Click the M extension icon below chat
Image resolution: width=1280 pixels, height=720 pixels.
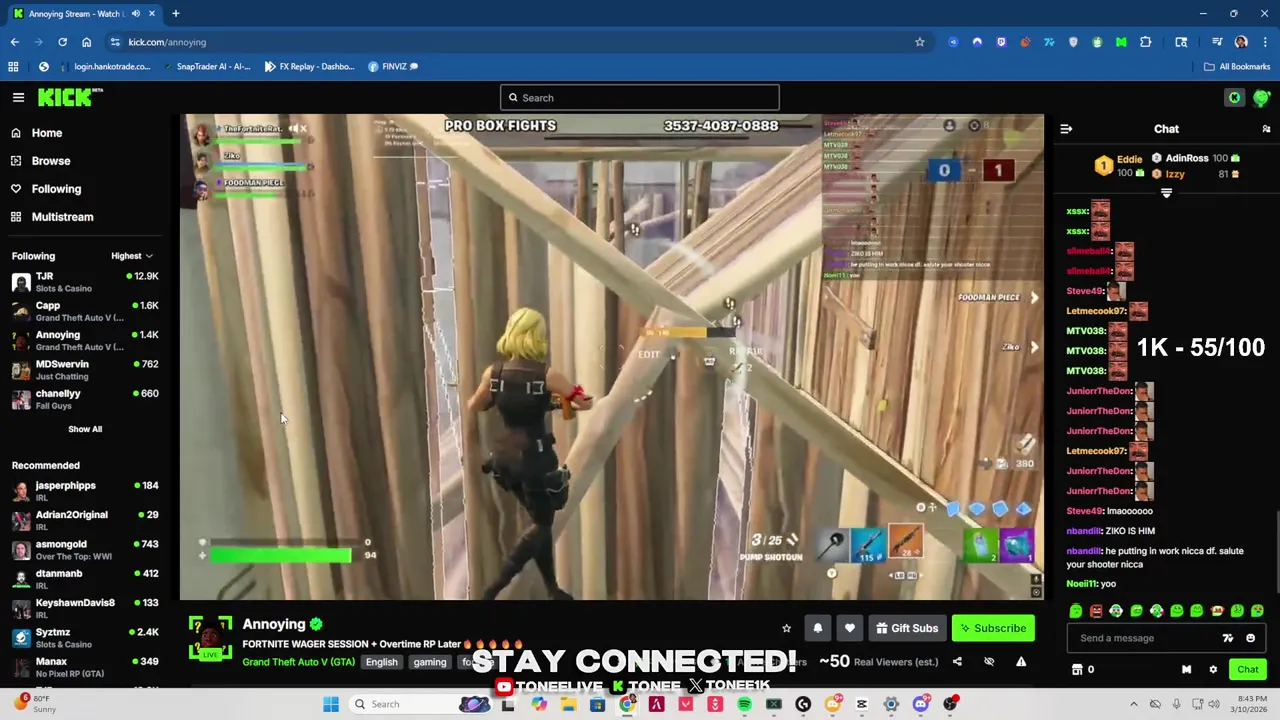(1186, 669)
